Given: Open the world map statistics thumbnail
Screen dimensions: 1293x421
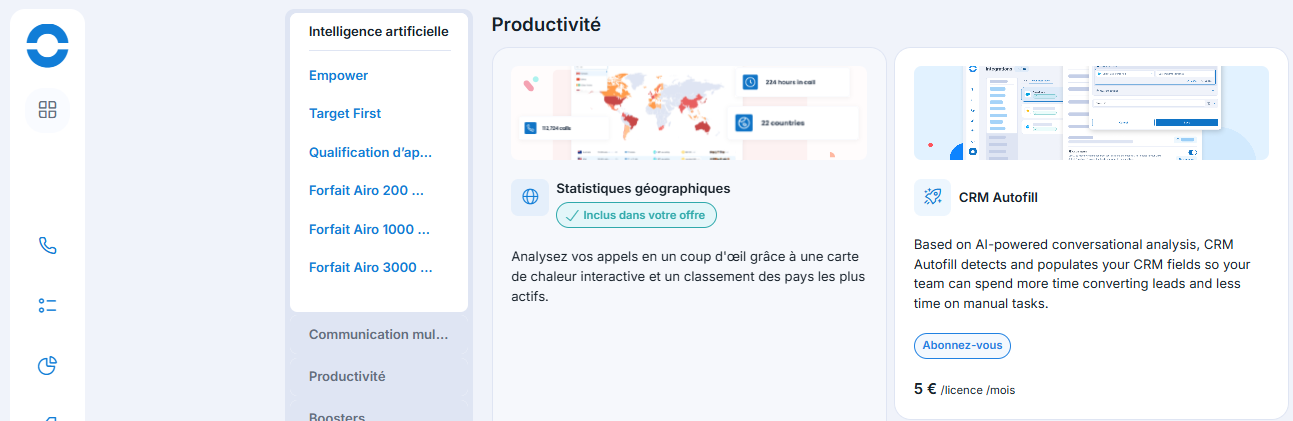Looking at the screenshot, I should tap(689, 112).
